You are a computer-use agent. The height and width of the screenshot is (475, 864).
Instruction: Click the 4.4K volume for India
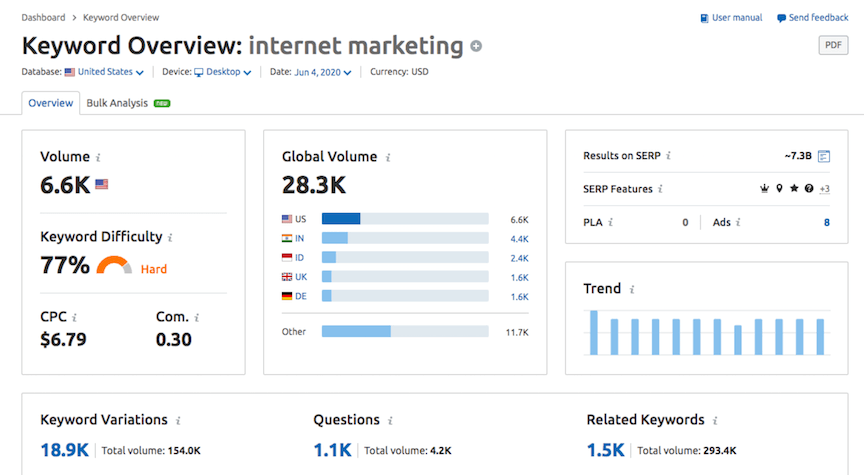click(x=520, y=239)
